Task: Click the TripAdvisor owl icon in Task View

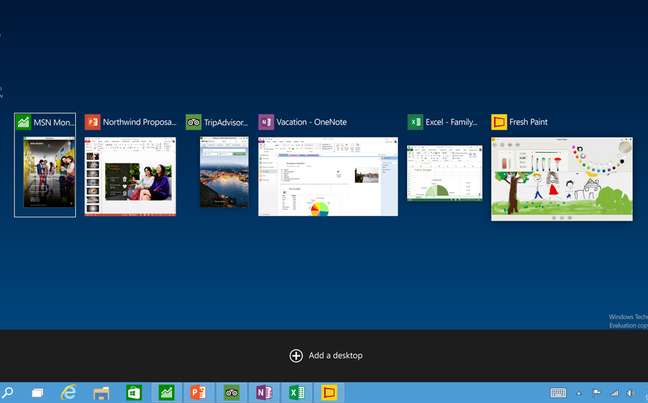Action: click(193, 122)
